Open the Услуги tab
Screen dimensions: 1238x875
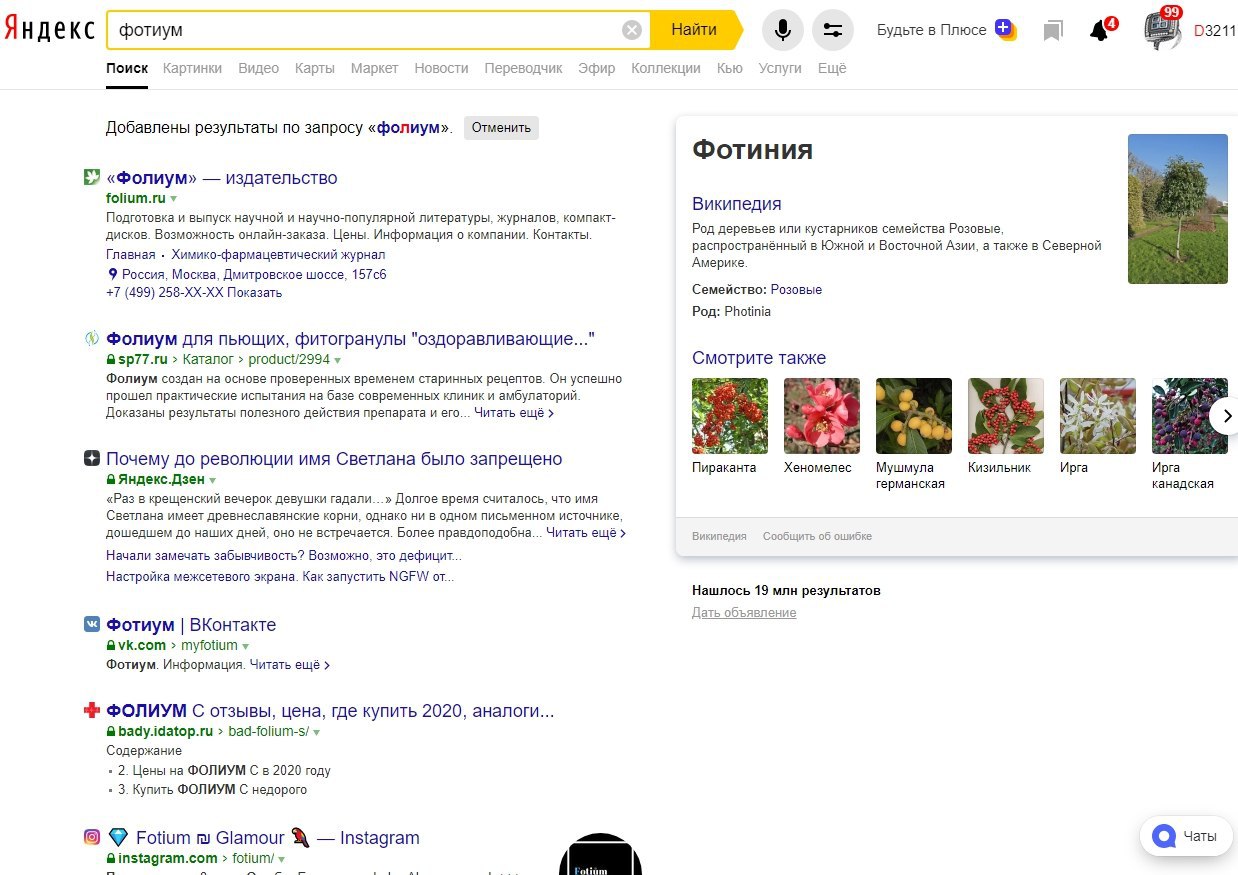coord(780,68)
